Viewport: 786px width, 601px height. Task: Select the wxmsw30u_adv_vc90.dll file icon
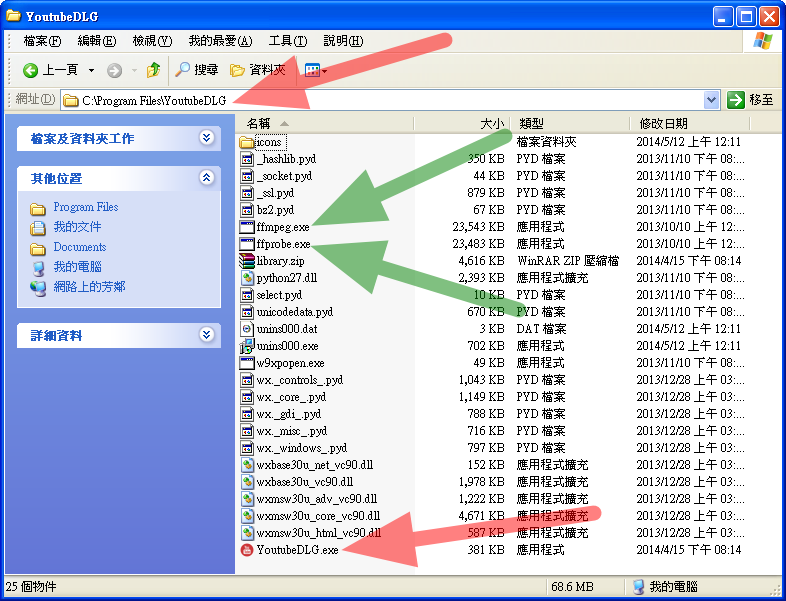(247, 499)
